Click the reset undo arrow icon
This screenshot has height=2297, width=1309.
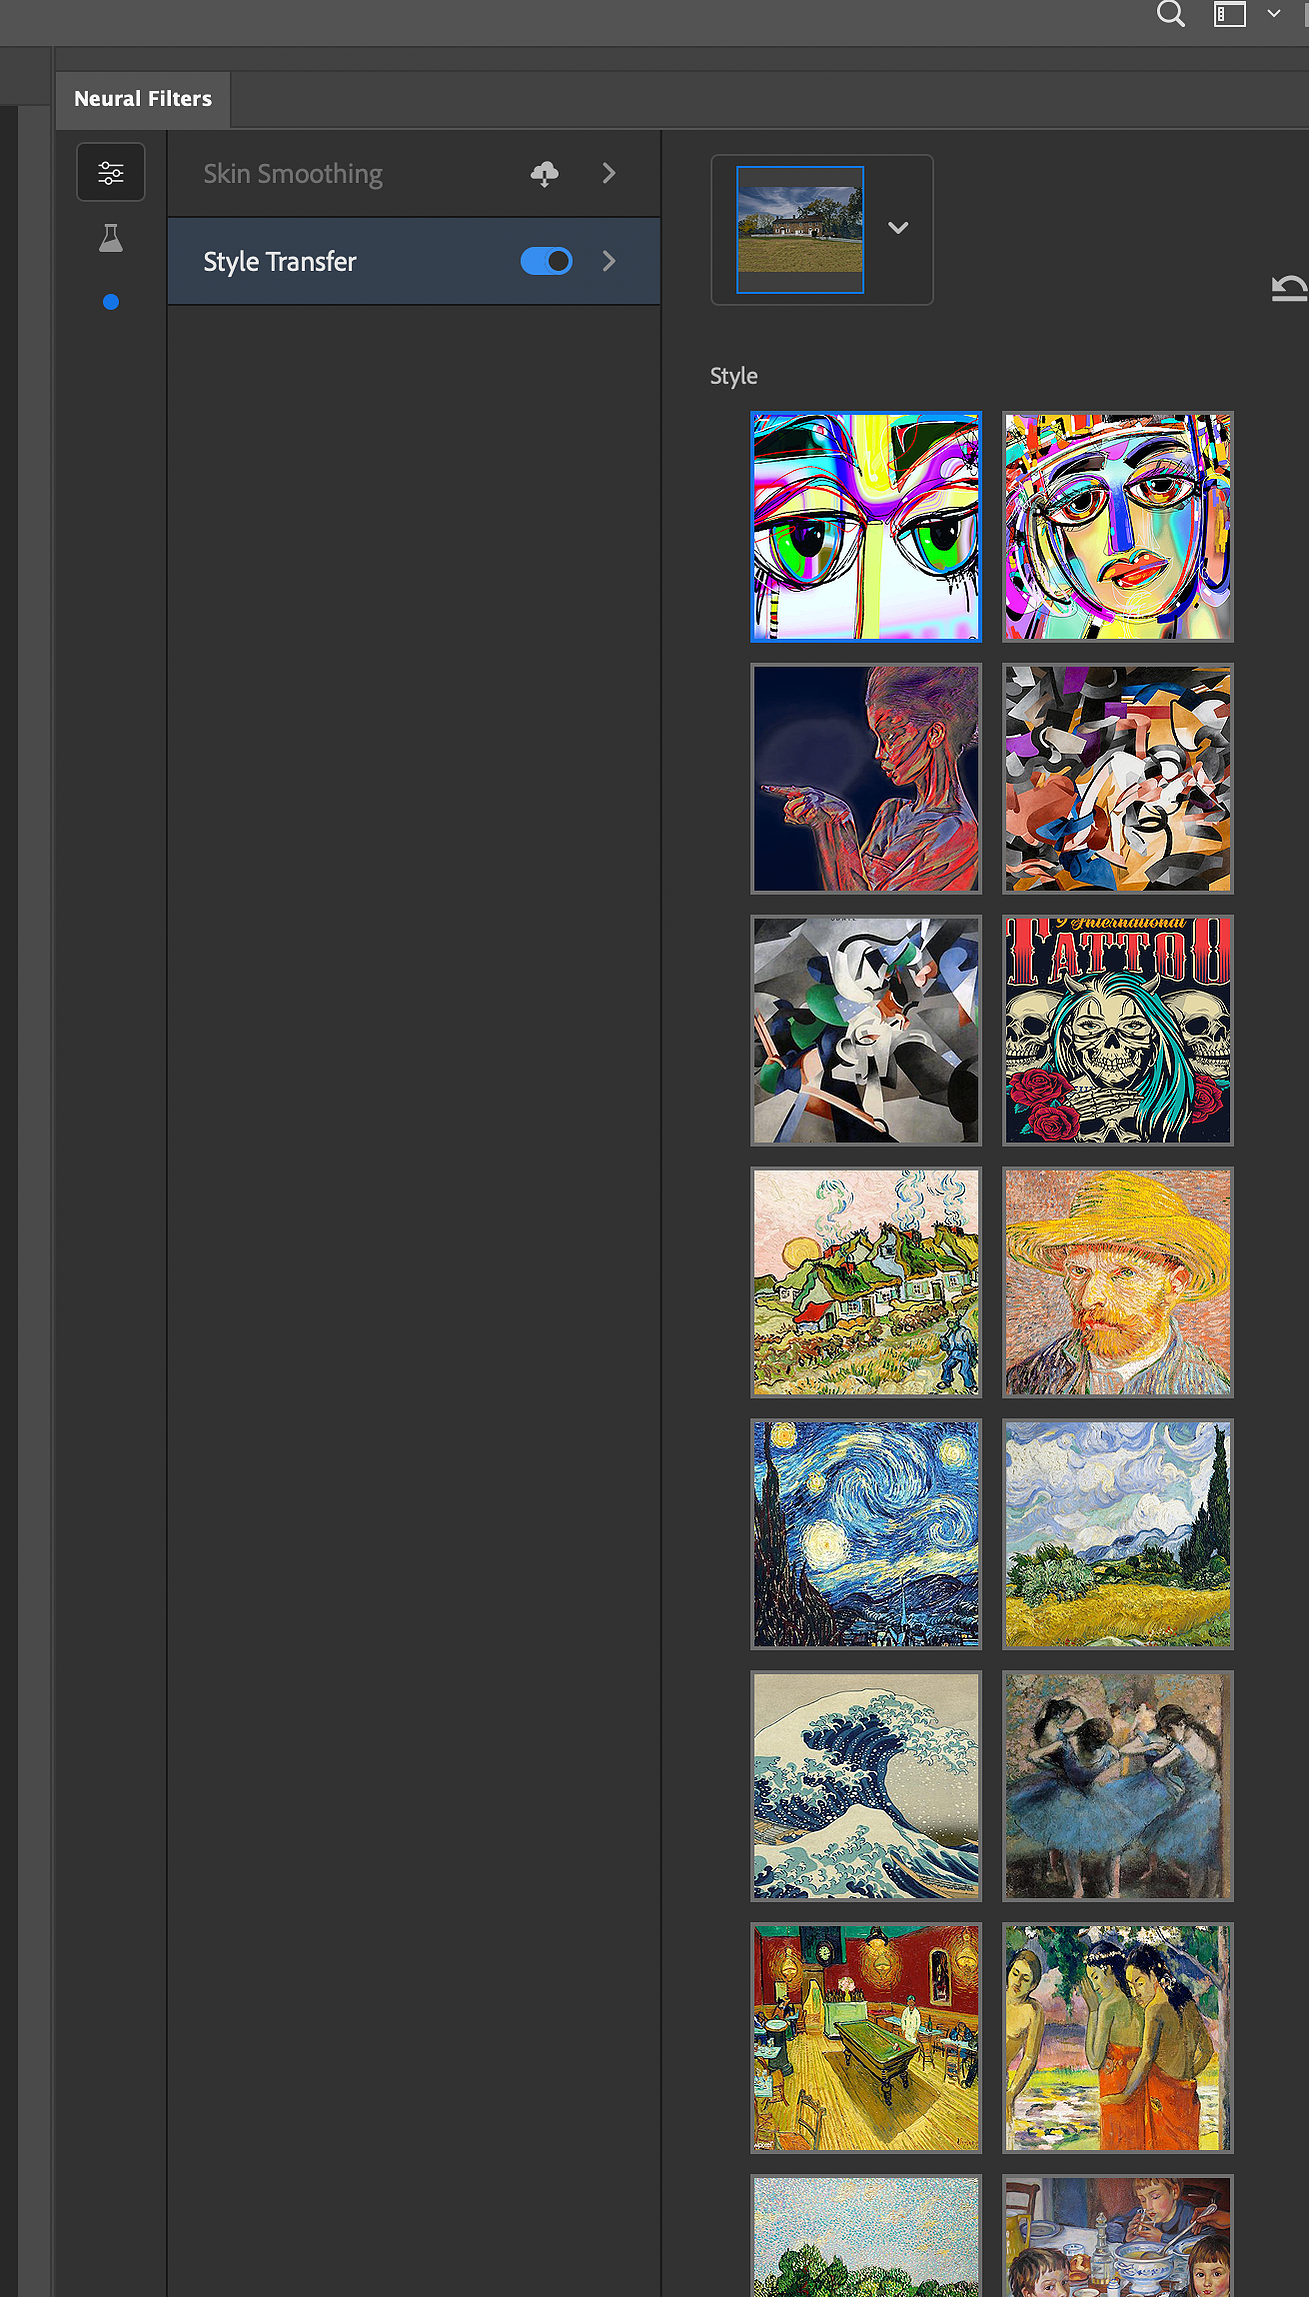coord(1289,288)
